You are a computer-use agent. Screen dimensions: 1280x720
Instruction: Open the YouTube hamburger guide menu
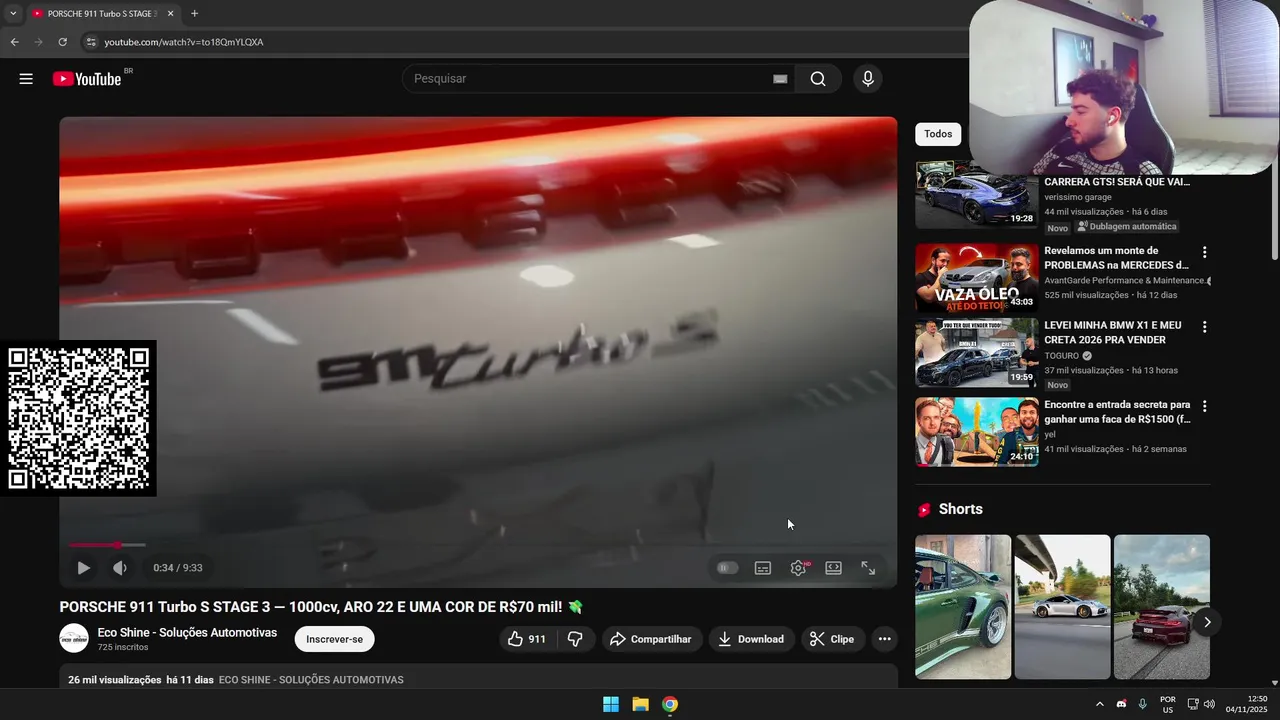click(x=26, y=79)
